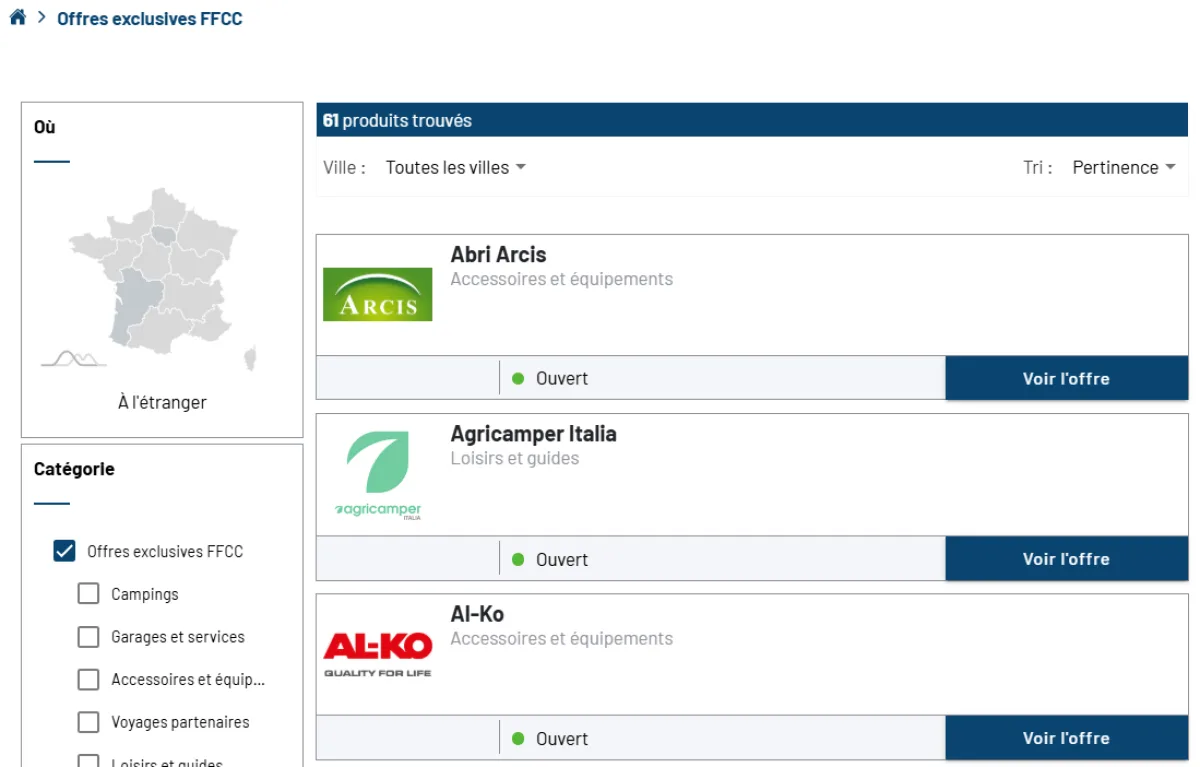Select Voyages partenaires checkbox
Screen dimensions: 1200x767
pos(89,722)
